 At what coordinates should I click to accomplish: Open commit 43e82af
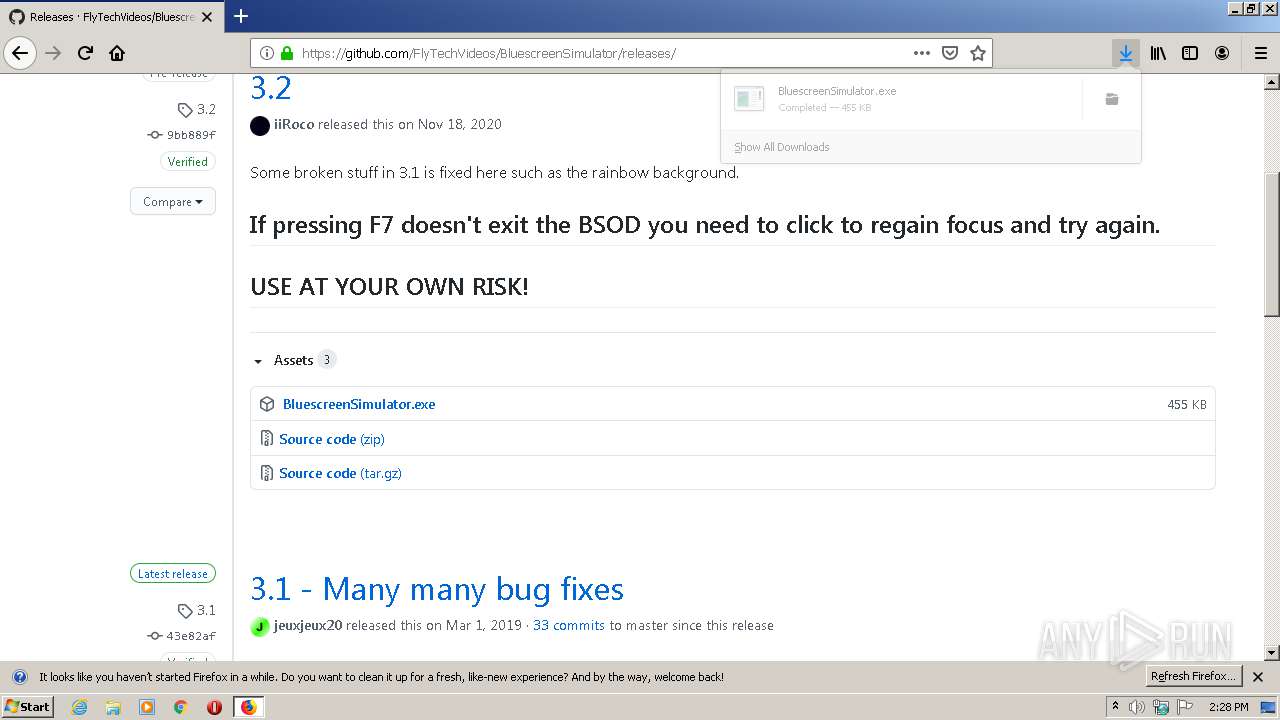tap(182, 635)
